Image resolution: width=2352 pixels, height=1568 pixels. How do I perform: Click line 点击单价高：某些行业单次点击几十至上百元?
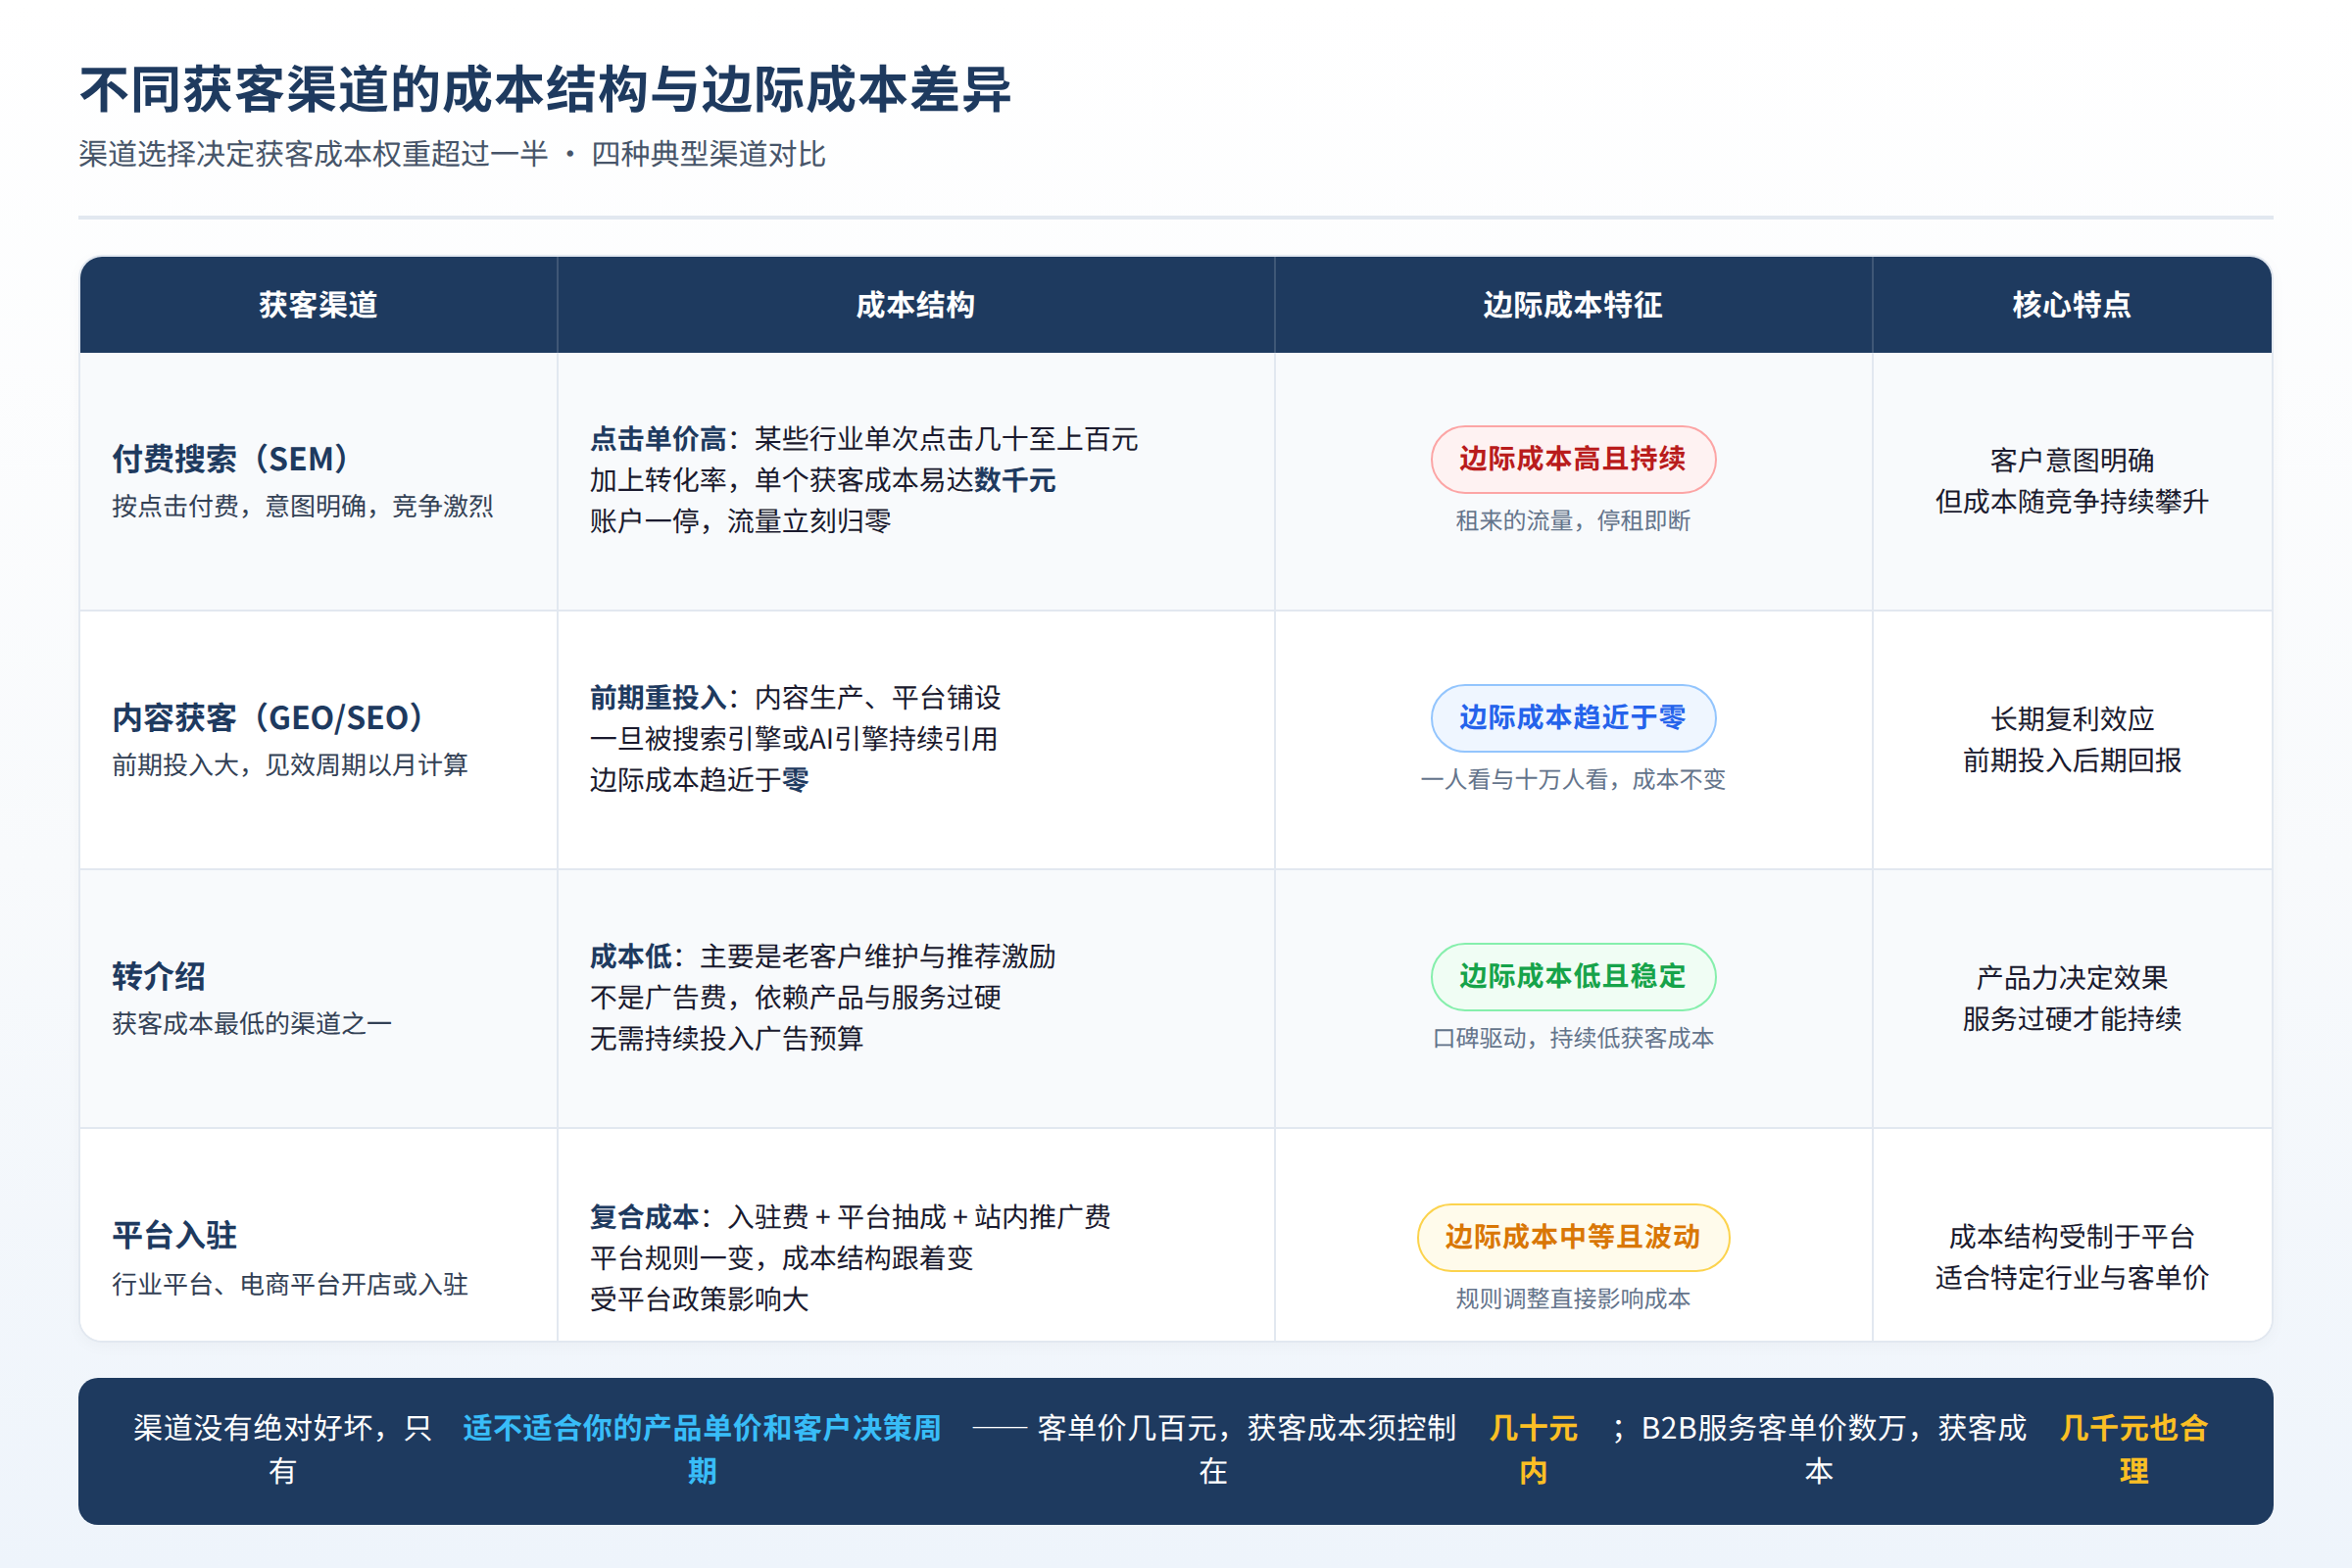[864, 439]
